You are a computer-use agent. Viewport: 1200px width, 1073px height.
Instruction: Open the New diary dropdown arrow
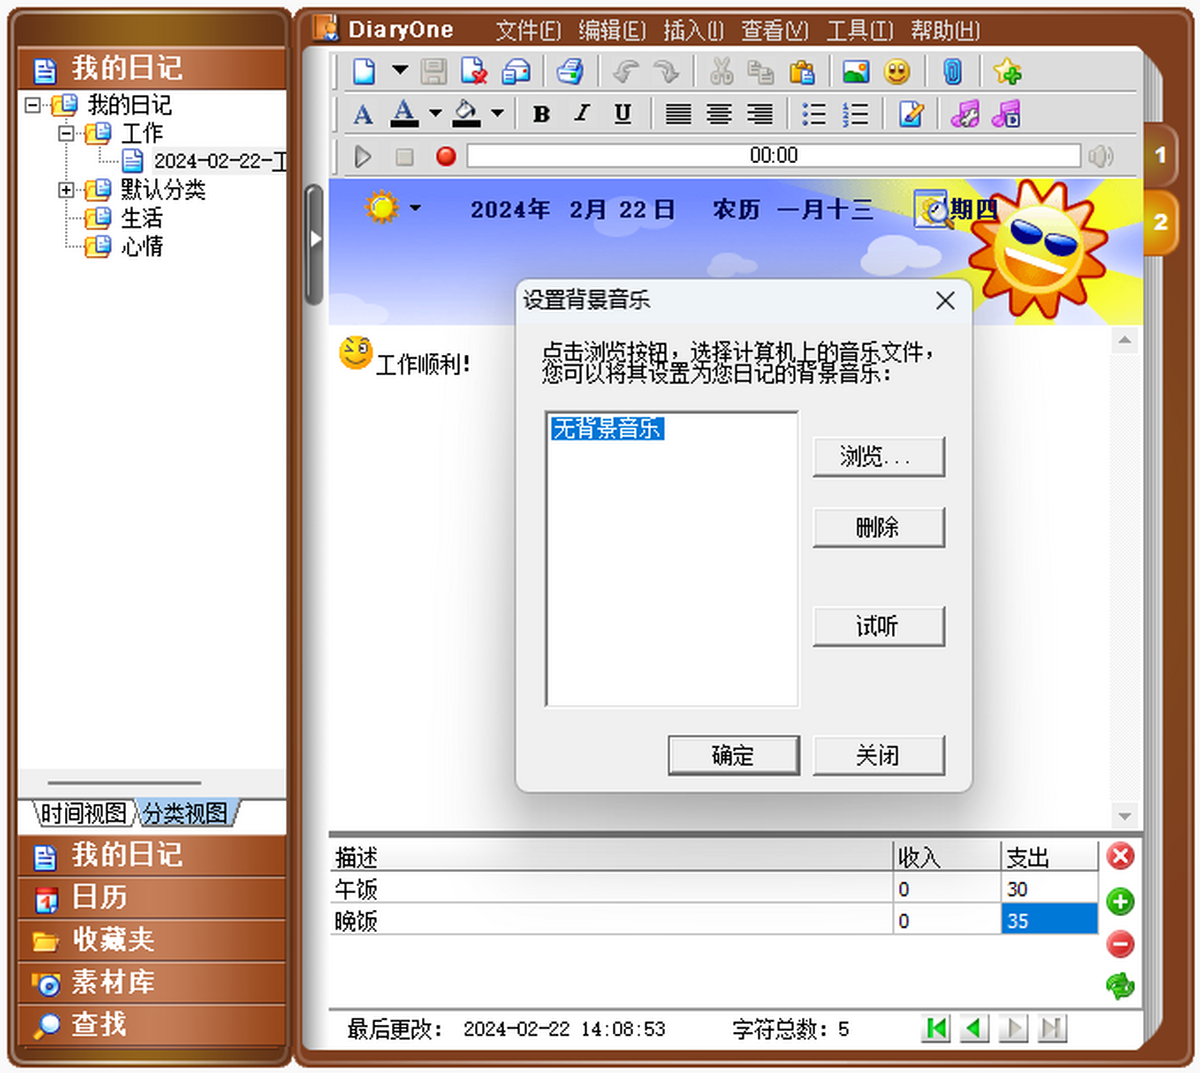[x=399, y=70]
